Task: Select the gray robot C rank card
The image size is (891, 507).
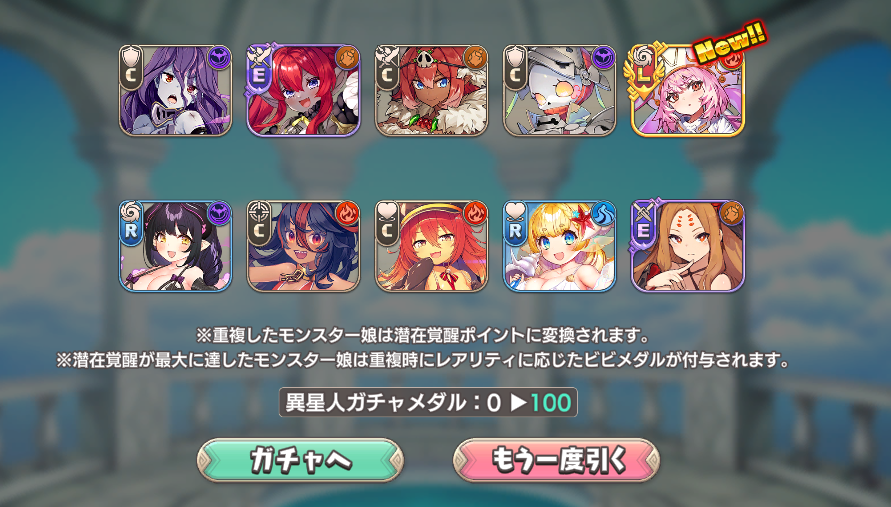Action: coord(560,90)
